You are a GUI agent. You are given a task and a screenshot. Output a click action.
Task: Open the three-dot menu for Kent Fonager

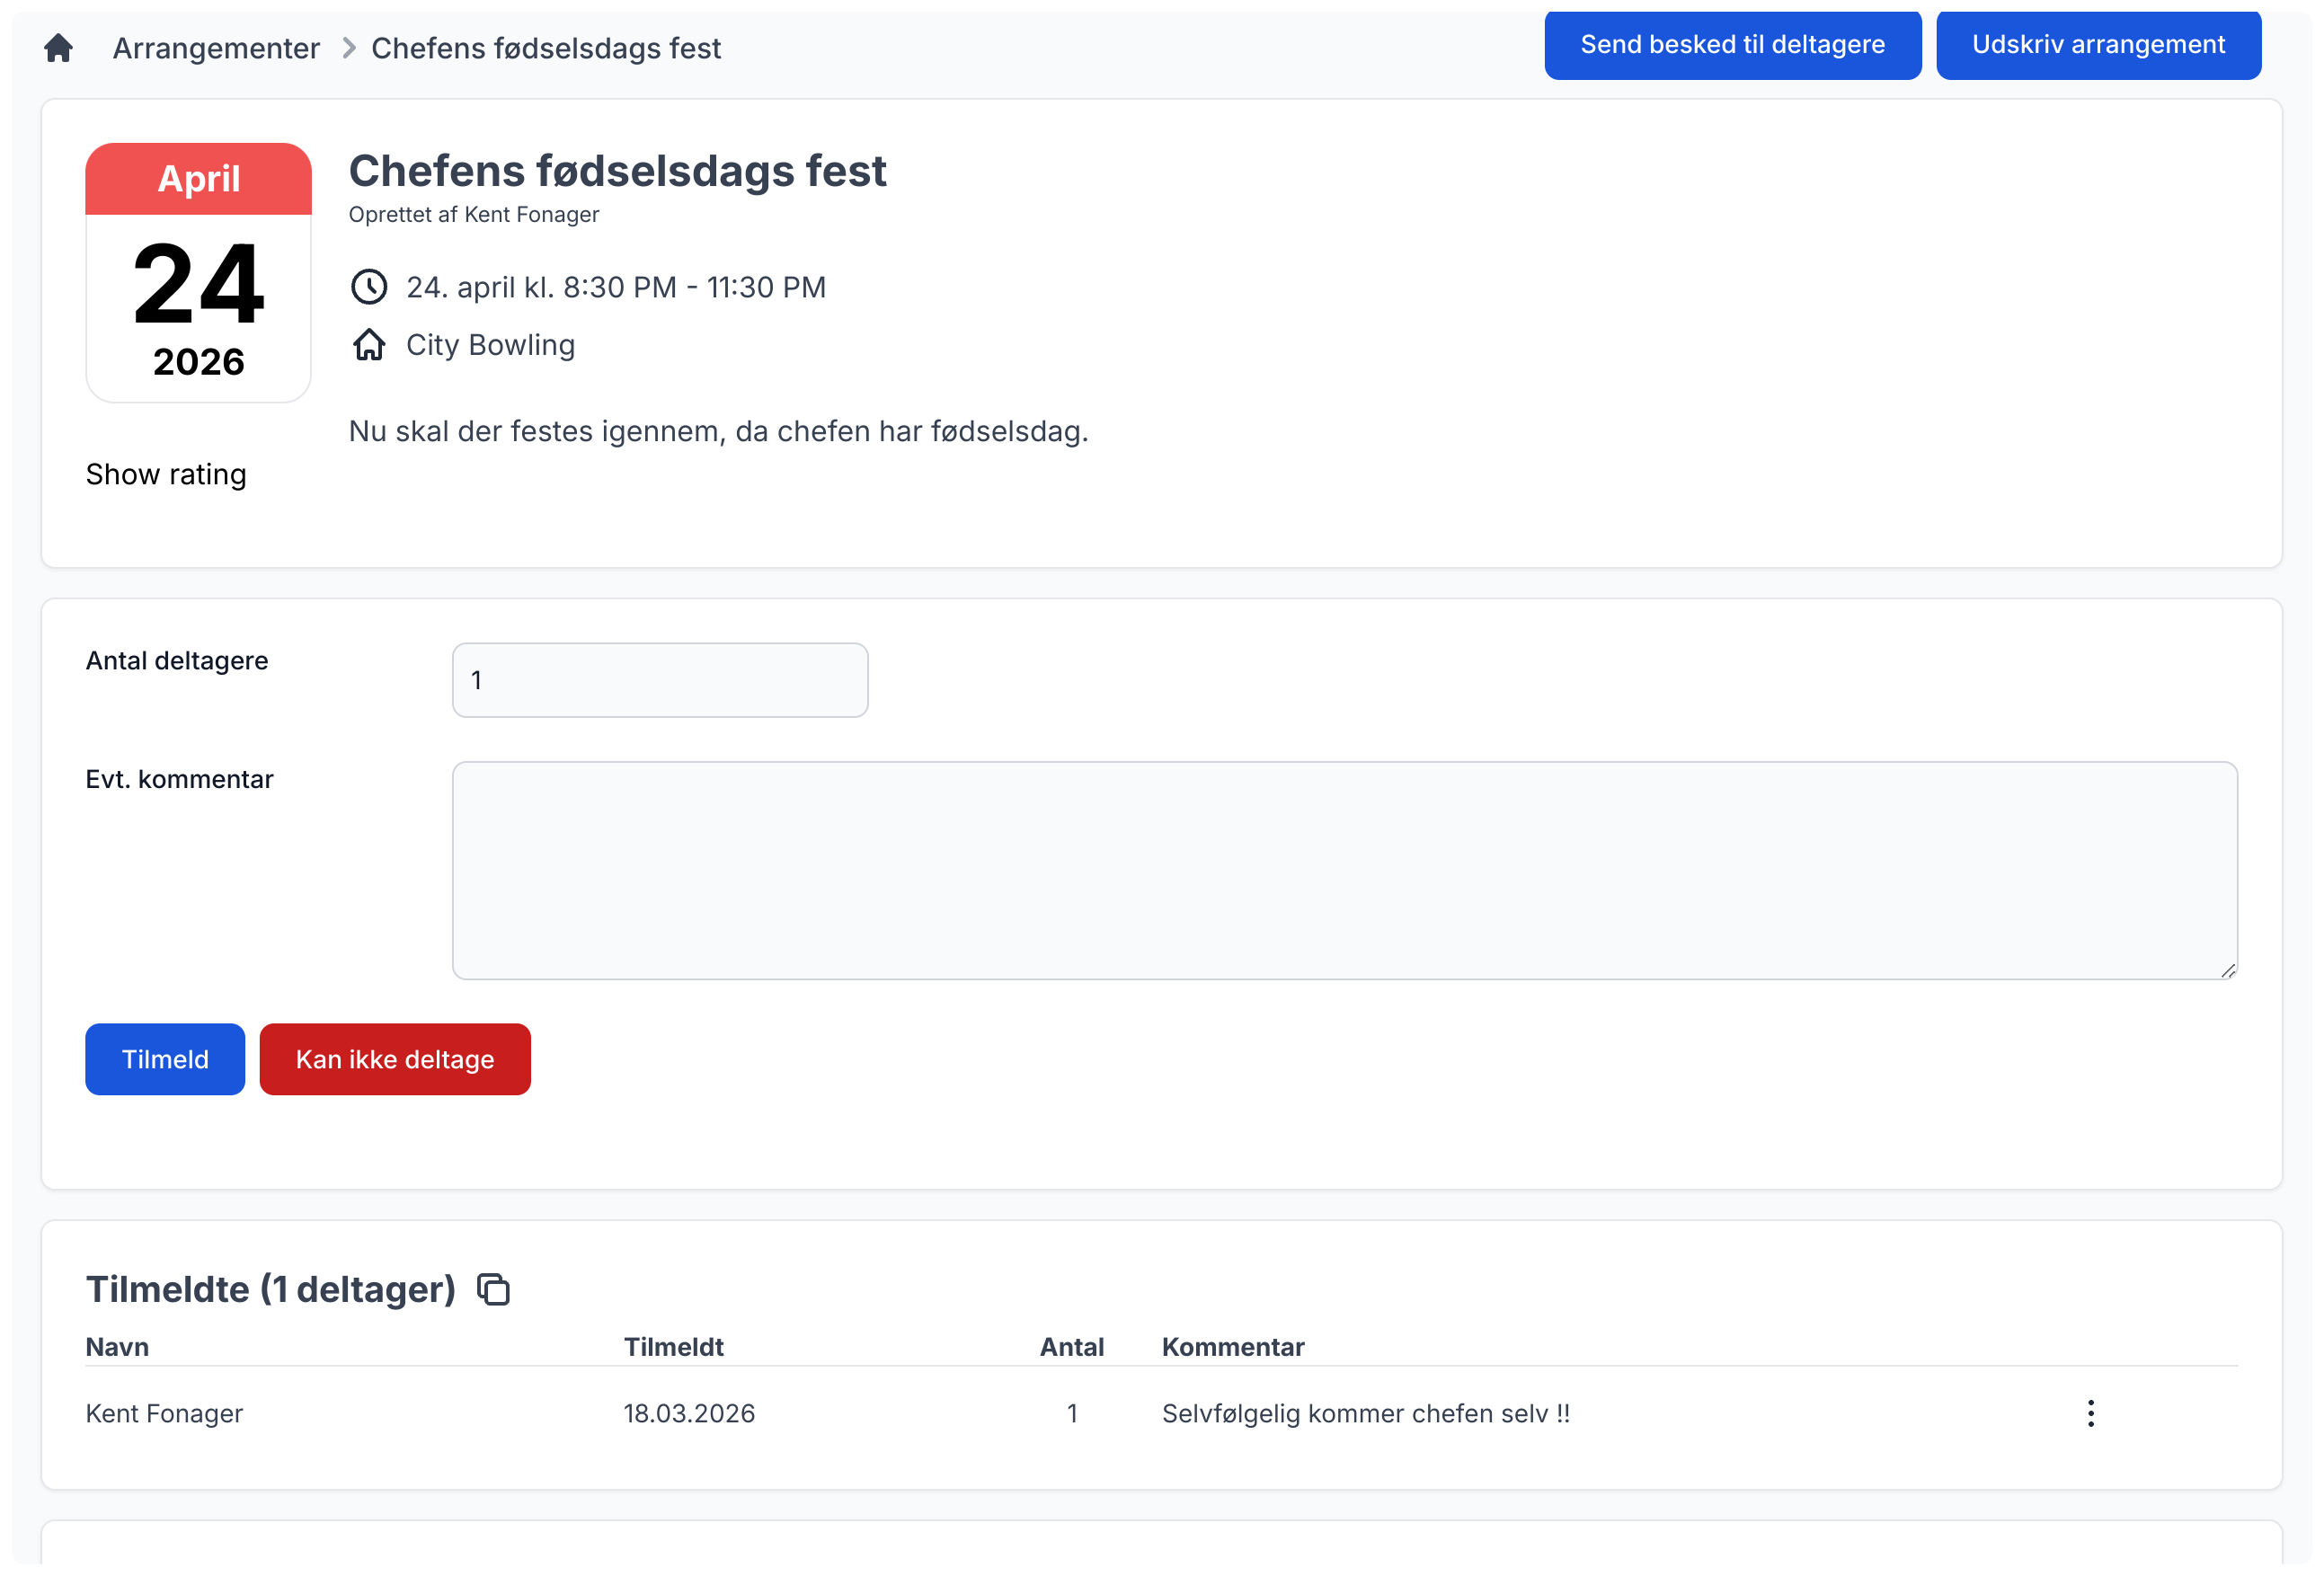click(x=2090, y=1413)
